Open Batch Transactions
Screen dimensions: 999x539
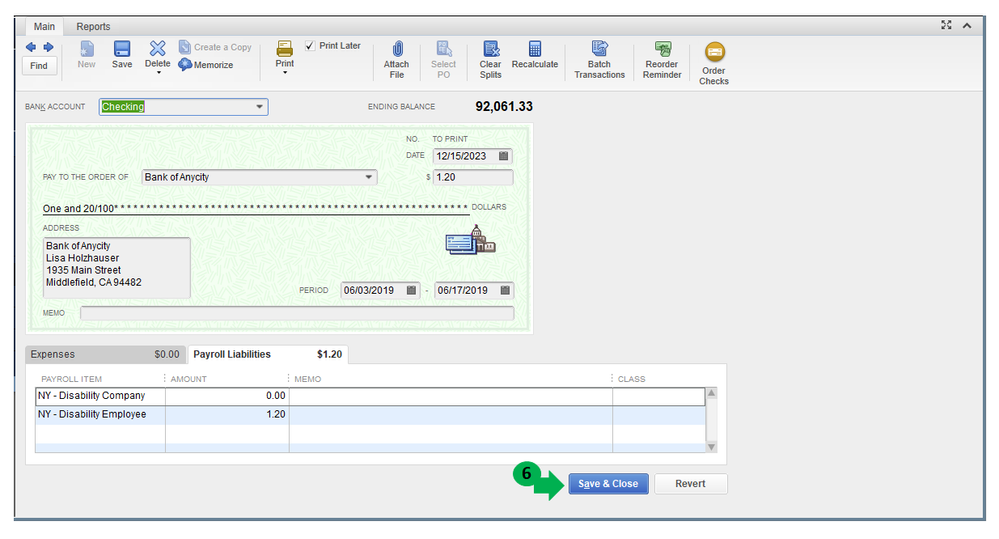(x=600, y=59)
